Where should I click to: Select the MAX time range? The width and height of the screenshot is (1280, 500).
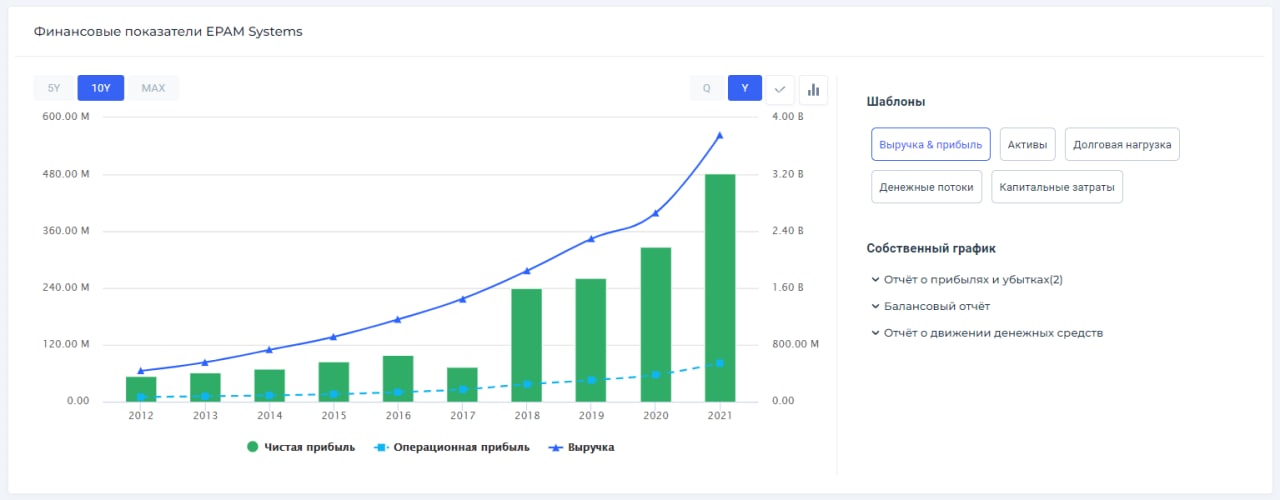[x=153, y=88]
